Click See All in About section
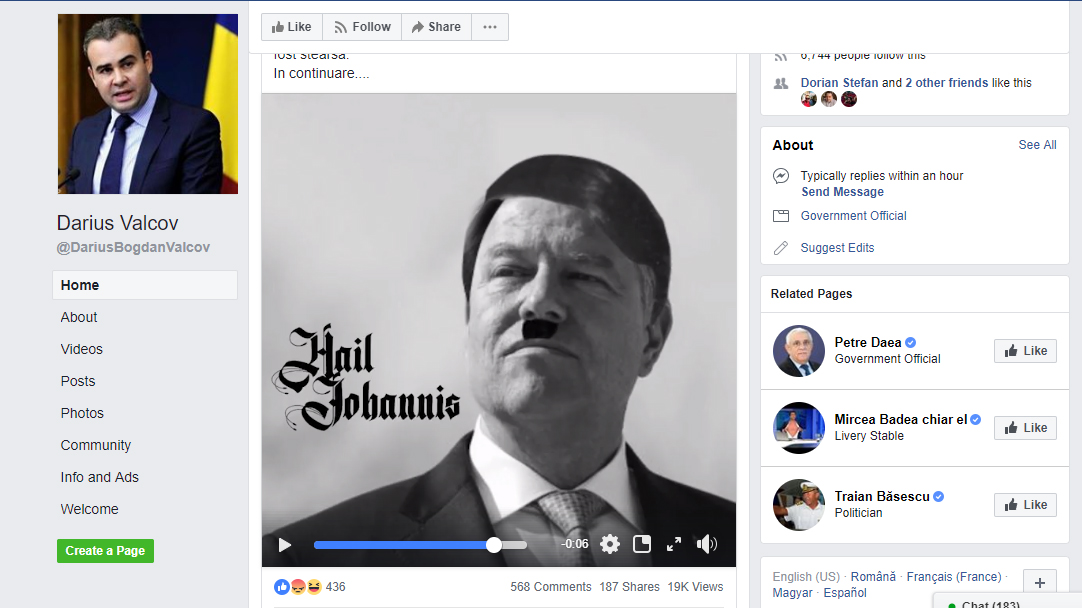The height and width of the screenshot is (608, 1082). click(1037, 145)
